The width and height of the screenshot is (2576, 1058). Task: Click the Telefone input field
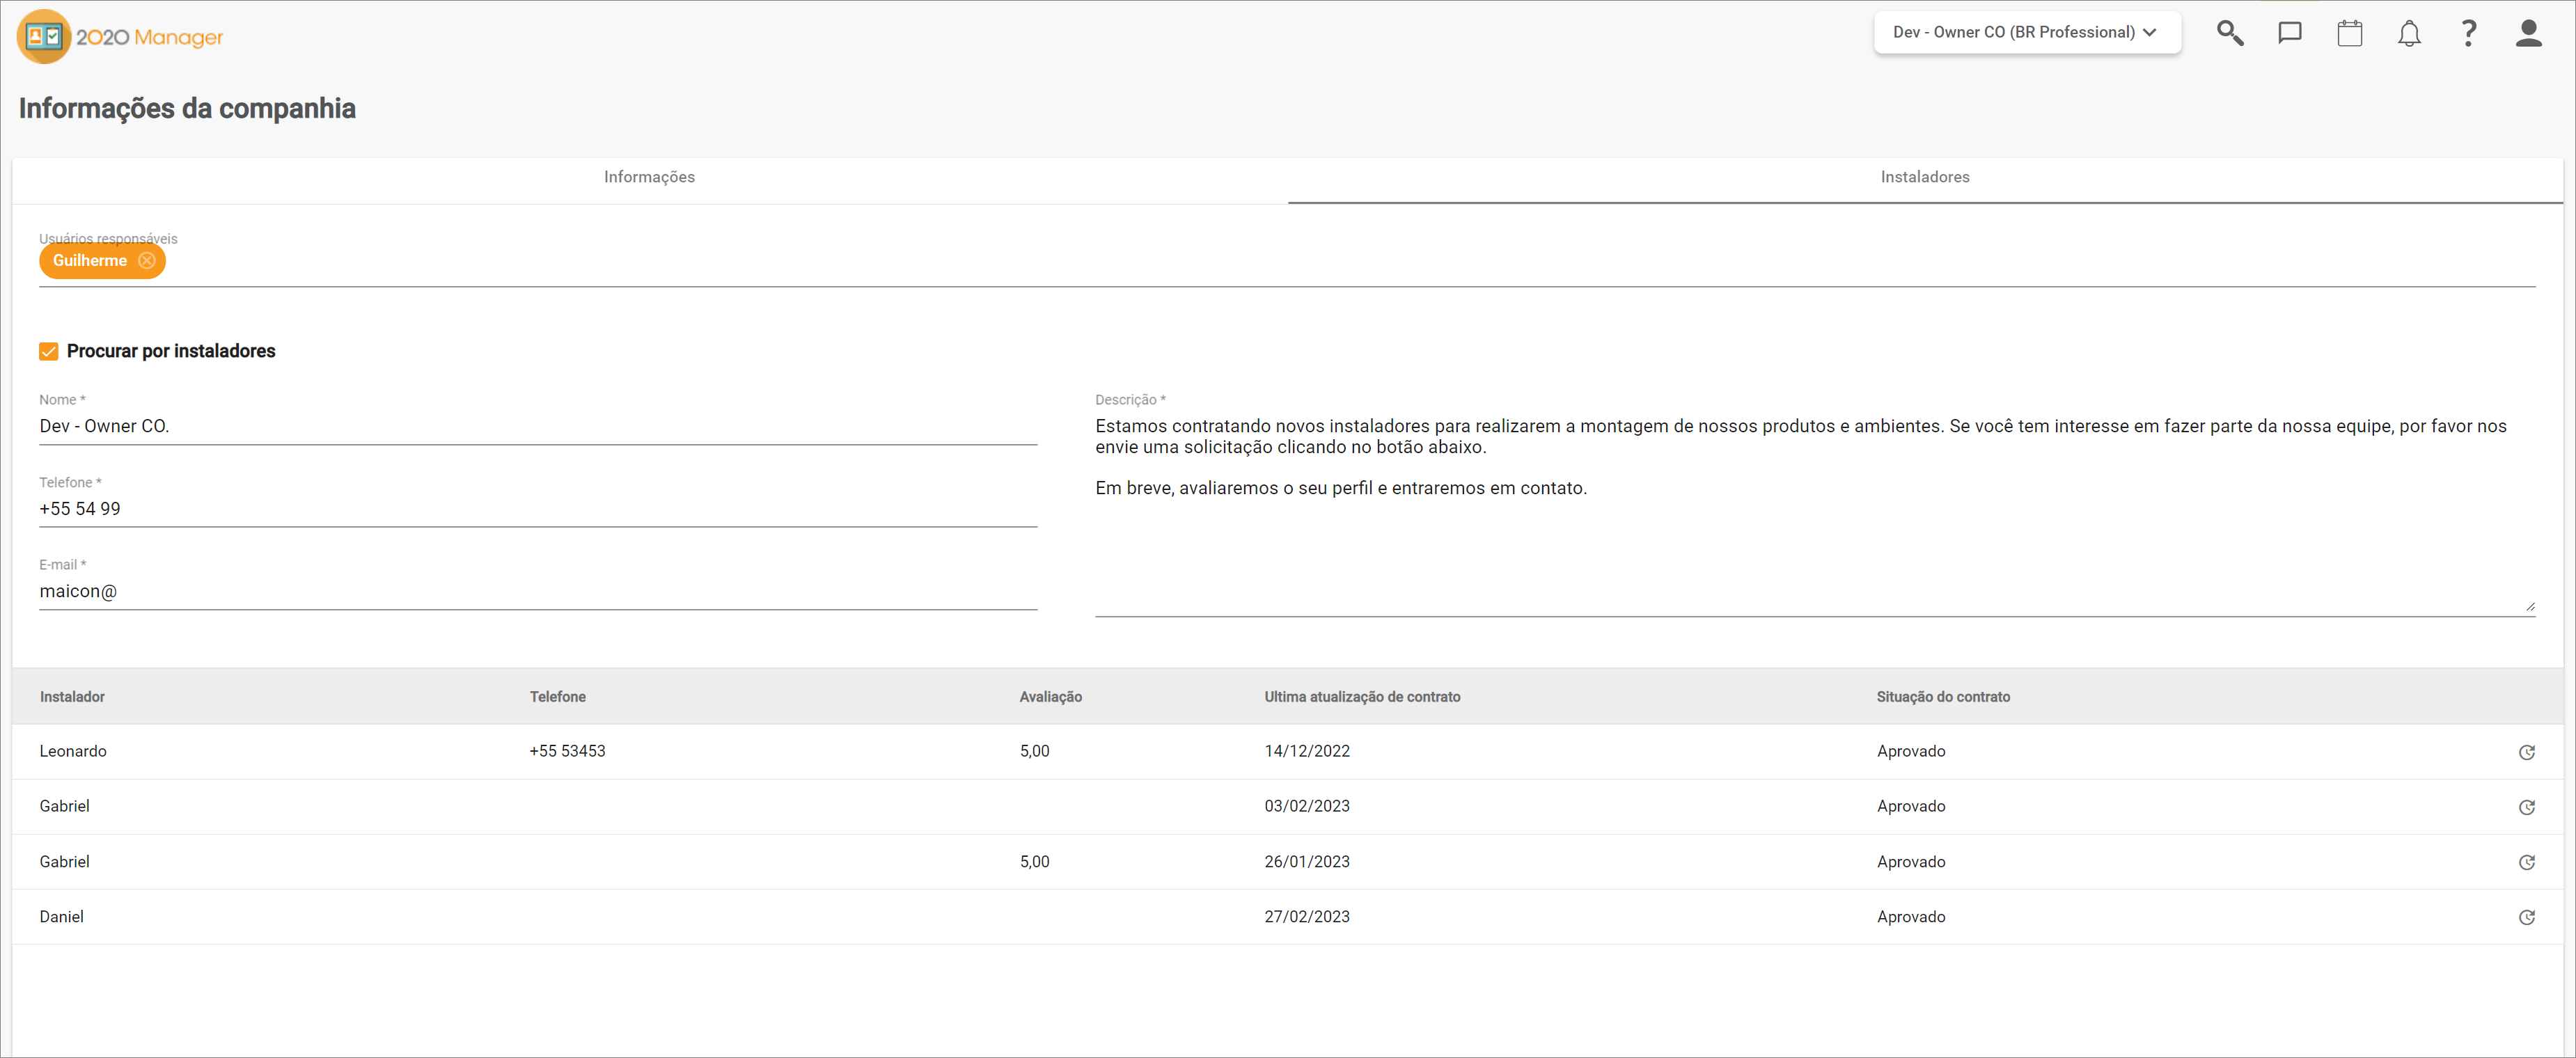537,509
